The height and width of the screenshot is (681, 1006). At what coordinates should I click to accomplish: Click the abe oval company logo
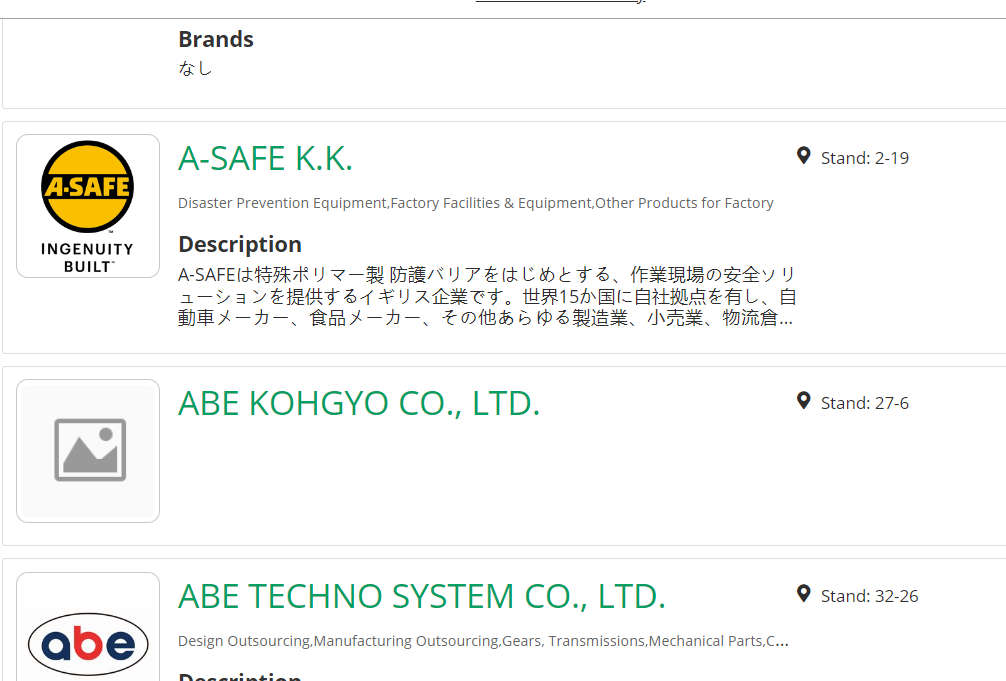click(x=88, y=644)
